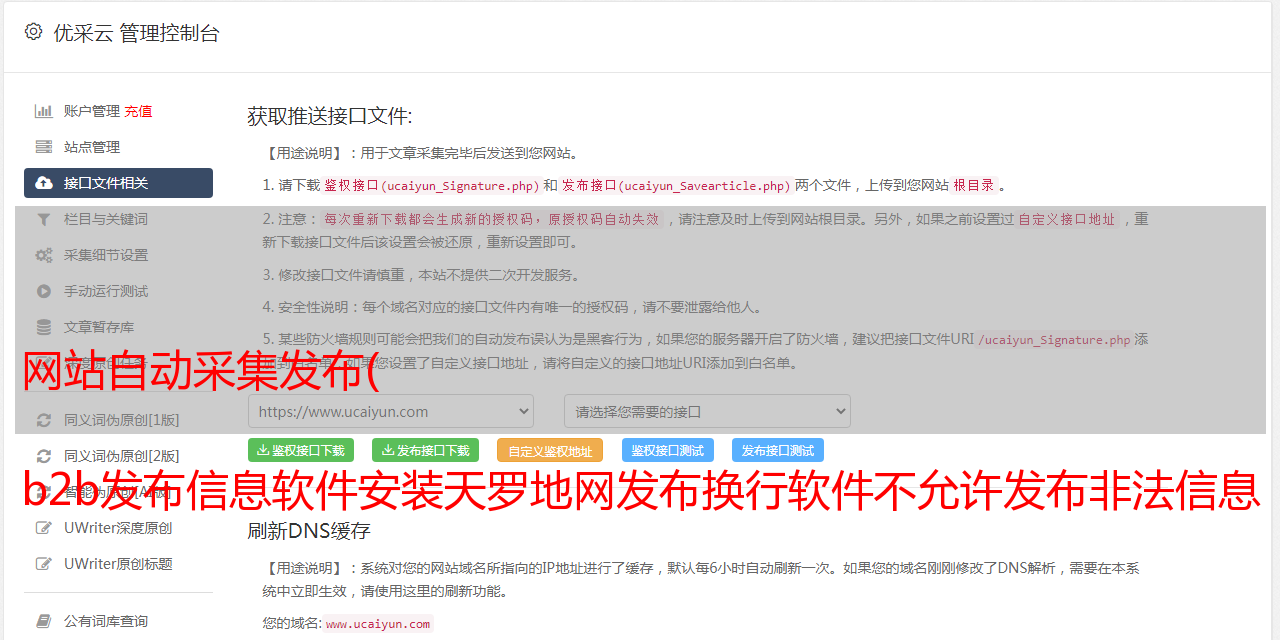Click the database icon for 文章暂存库
The height and width of the screenshot is (640, 1280).
[x=44, y=327]
